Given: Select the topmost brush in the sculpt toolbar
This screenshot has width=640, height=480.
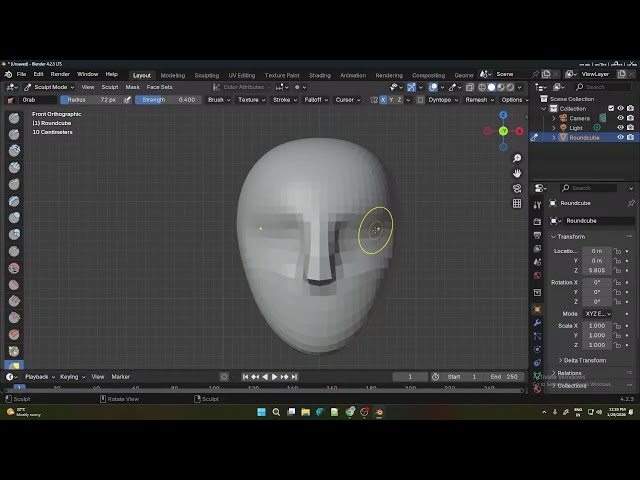Looking at the screenshot, I should point(14,118).
